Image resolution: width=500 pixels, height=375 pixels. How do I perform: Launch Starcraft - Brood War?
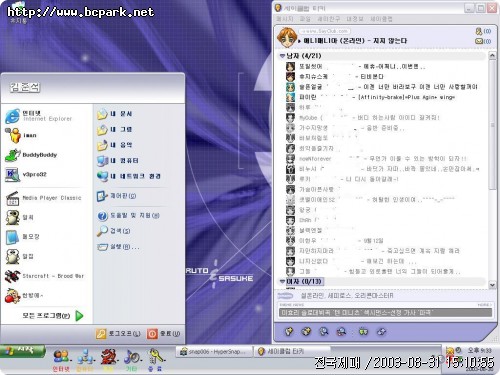click(x=45, y=276)
